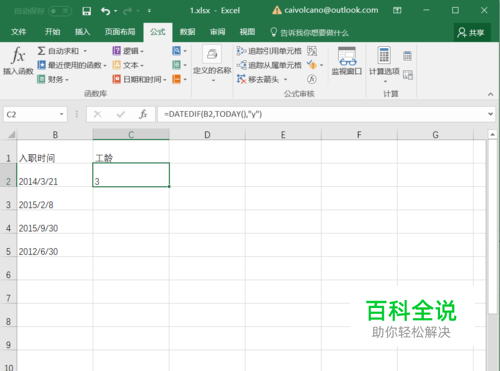
Task: Open Defined Names 定义的名称 menu
Action: point(212,64)
